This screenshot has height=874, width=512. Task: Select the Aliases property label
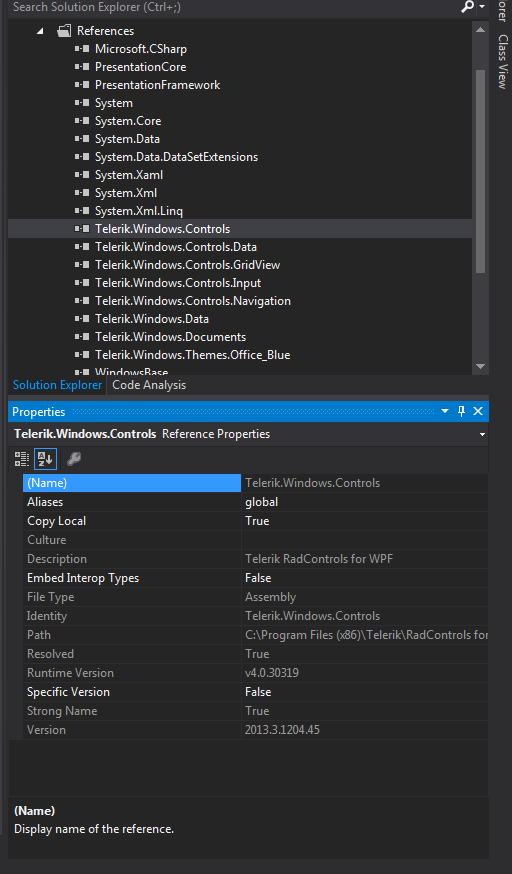(x=45, y=502)
